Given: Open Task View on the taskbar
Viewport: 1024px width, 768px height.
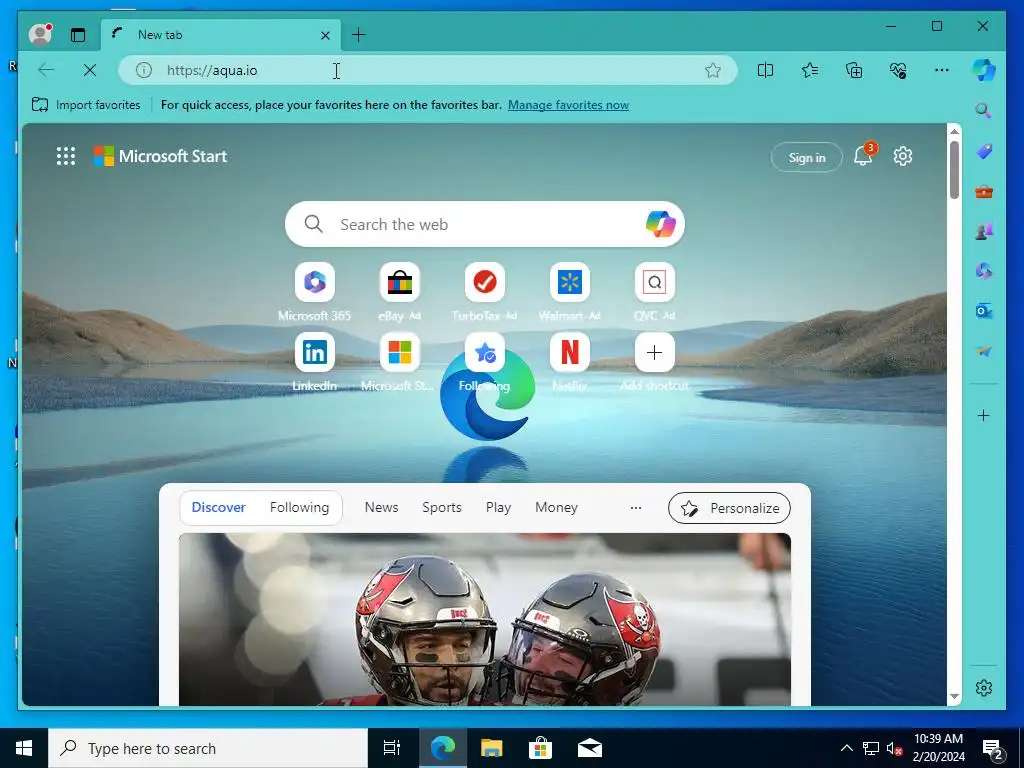Looking at the screenshot, I should (x=392, y=748).
